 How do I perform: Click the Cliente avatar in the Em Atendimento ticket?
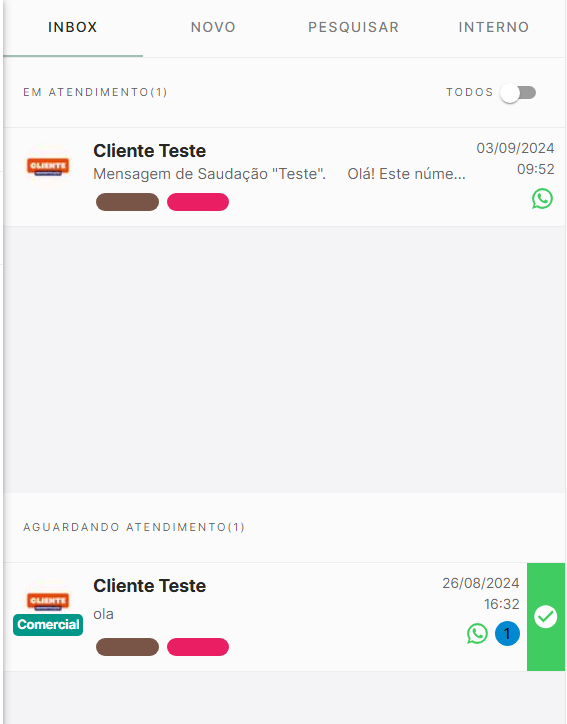(48, 166)
